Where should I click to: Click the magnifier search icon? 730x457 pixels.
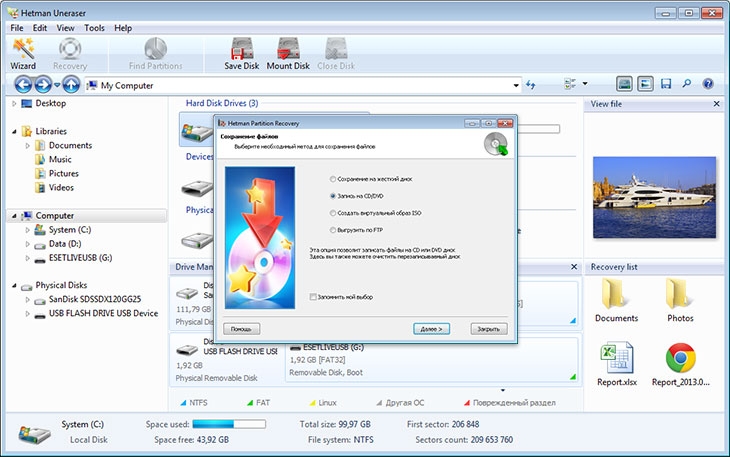(x=687, y=84)
